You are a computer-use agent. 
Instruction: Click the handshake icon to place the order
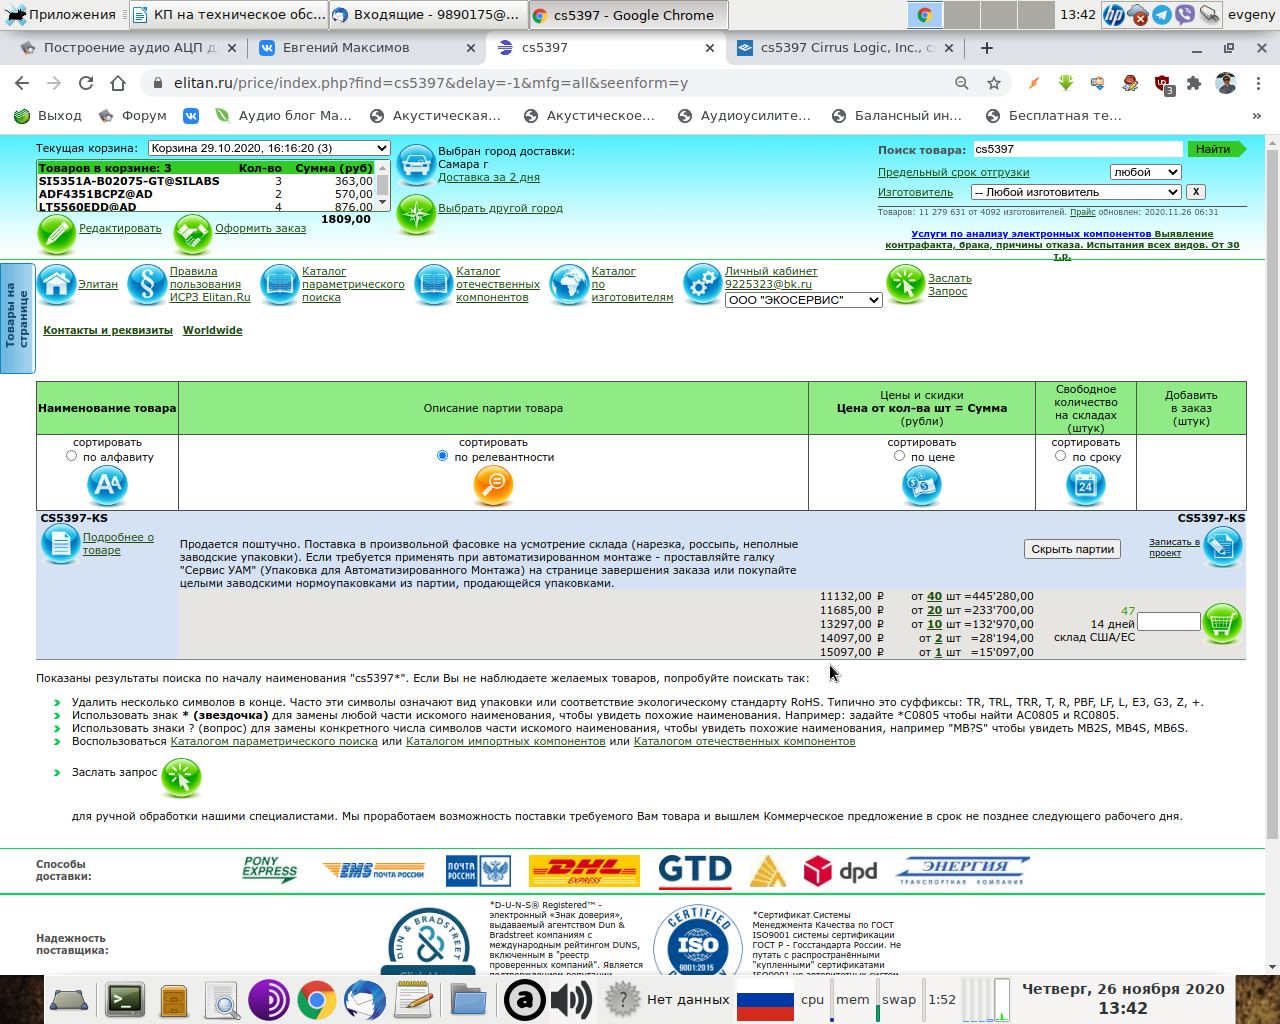click(x=192, y=234)
